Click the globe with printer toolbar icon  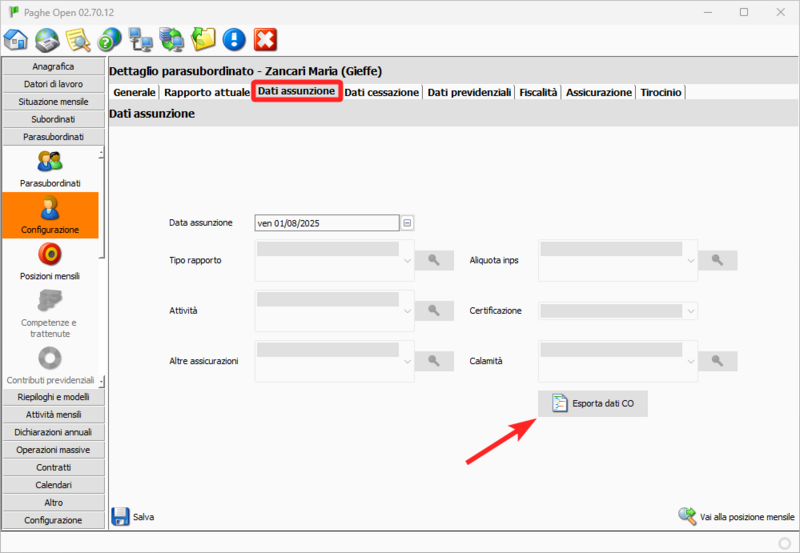coord(47,39)
